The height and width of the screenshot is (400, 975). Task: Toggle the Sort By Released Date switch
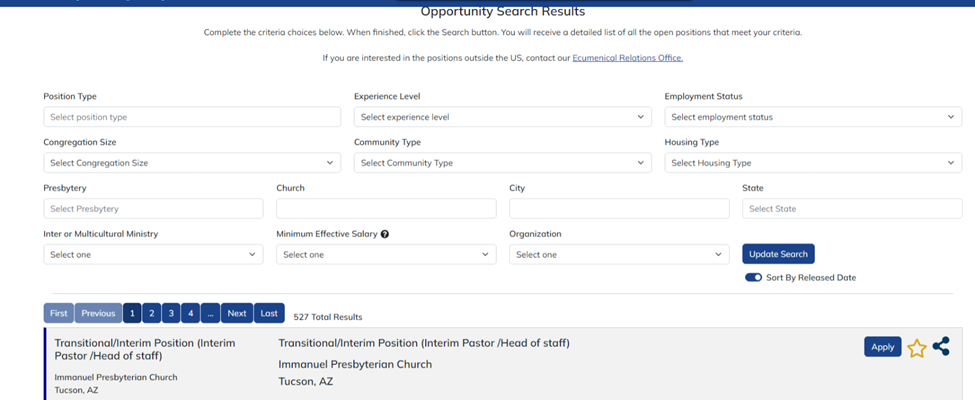click(753, 277)
